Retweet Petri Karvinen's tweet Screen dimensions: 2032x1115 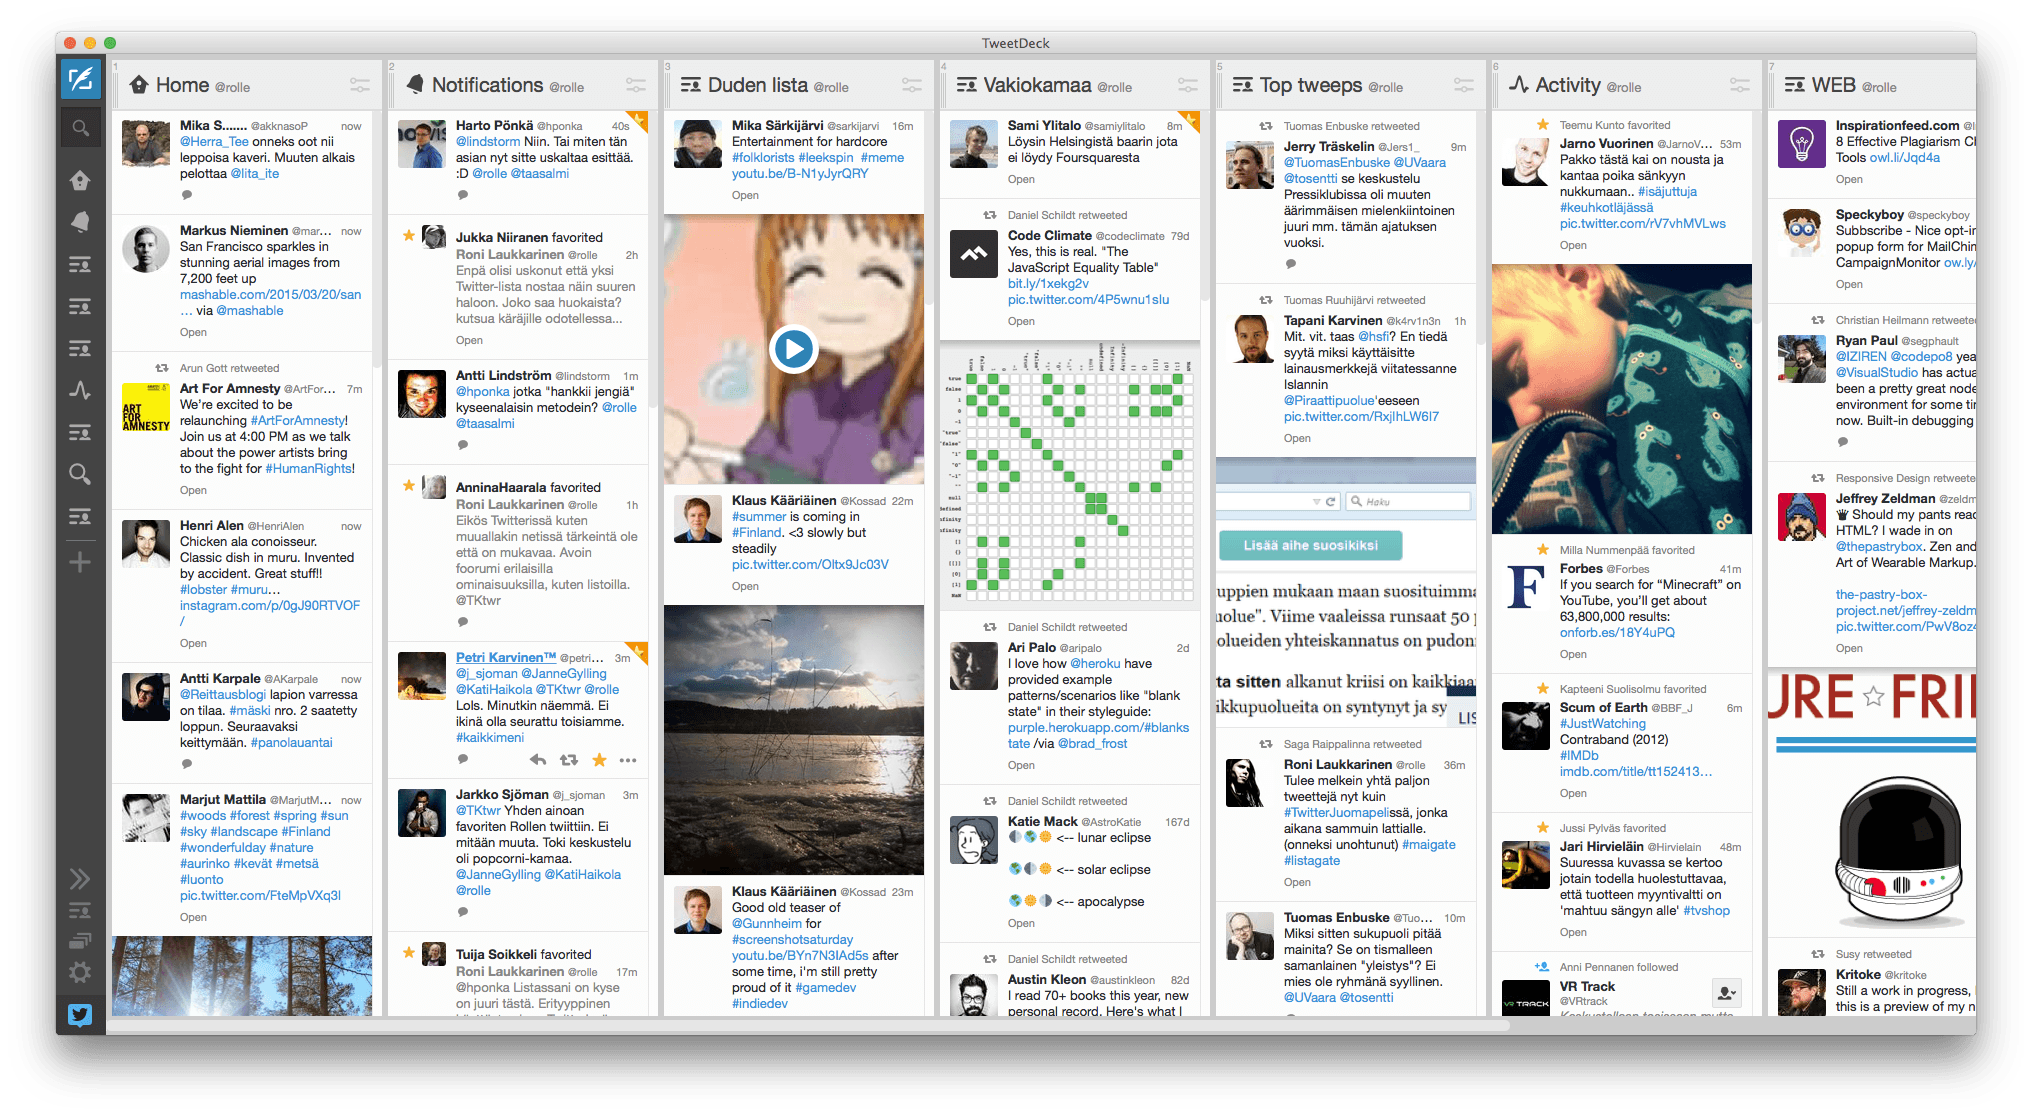(569, 760)
